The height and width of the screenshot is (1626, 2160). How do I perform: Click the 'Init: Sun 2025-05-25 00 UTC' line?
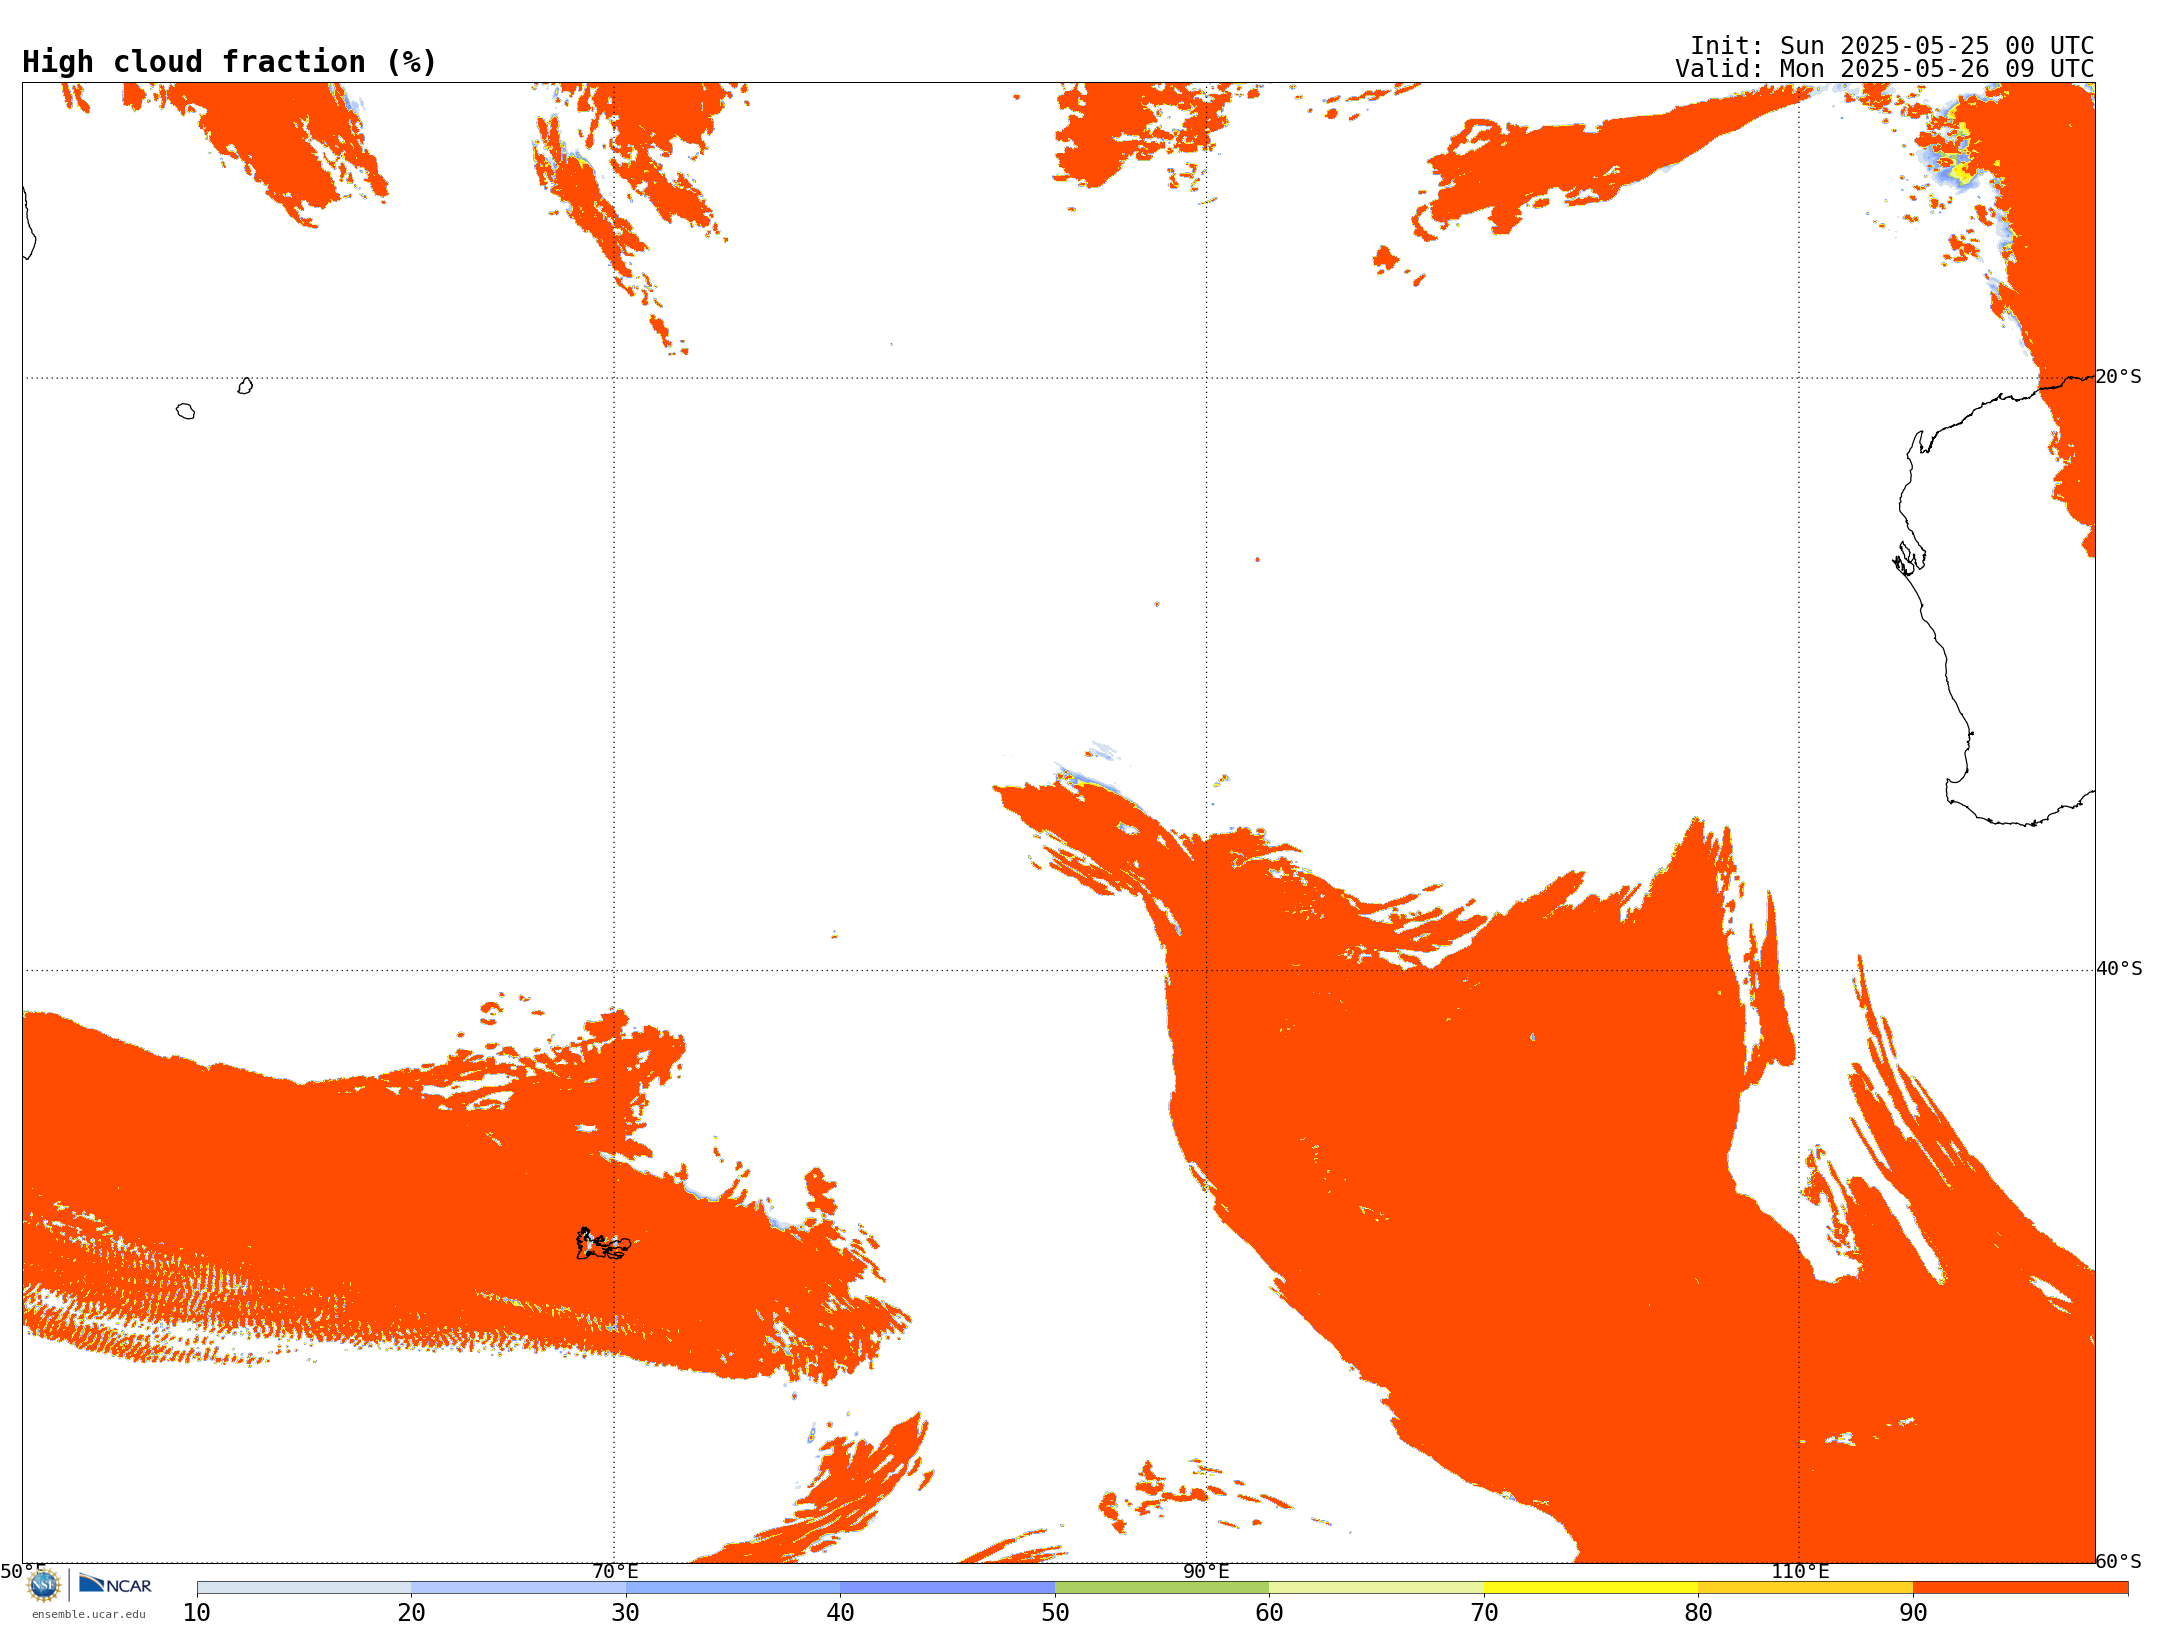1892,46
